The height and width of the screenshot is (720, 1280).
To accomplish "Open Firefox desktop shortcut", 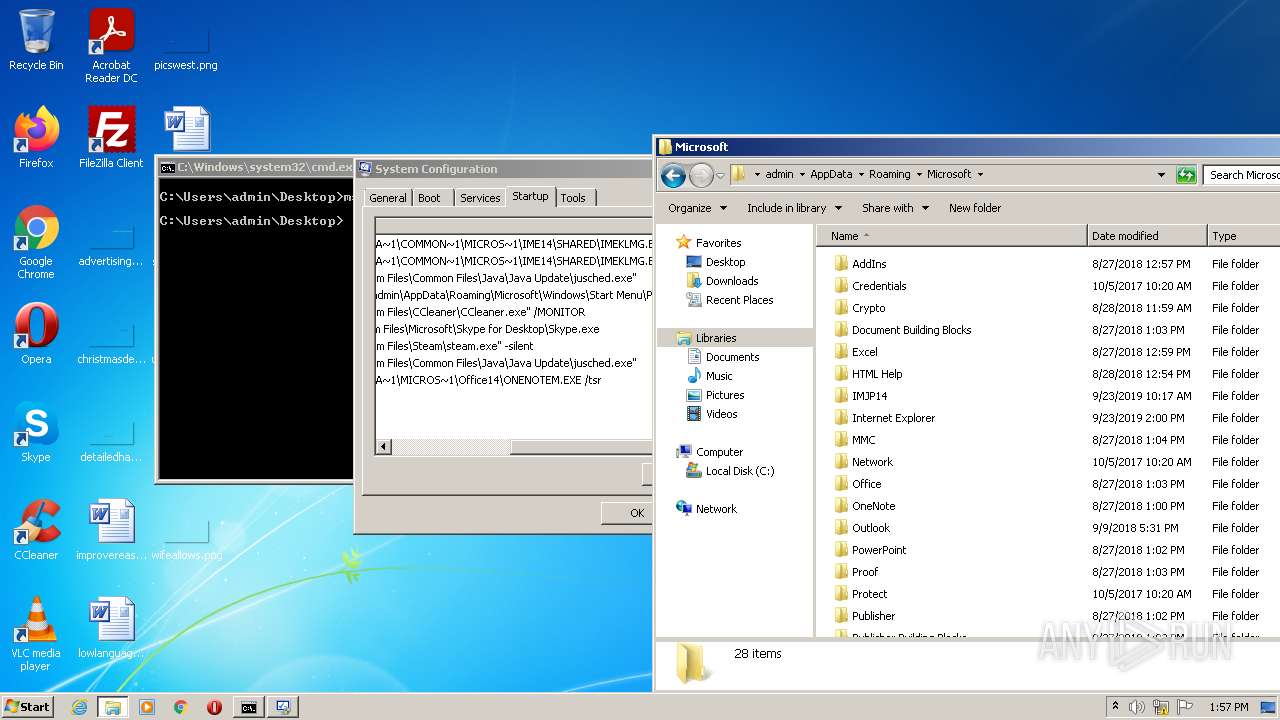I will 36,137.
